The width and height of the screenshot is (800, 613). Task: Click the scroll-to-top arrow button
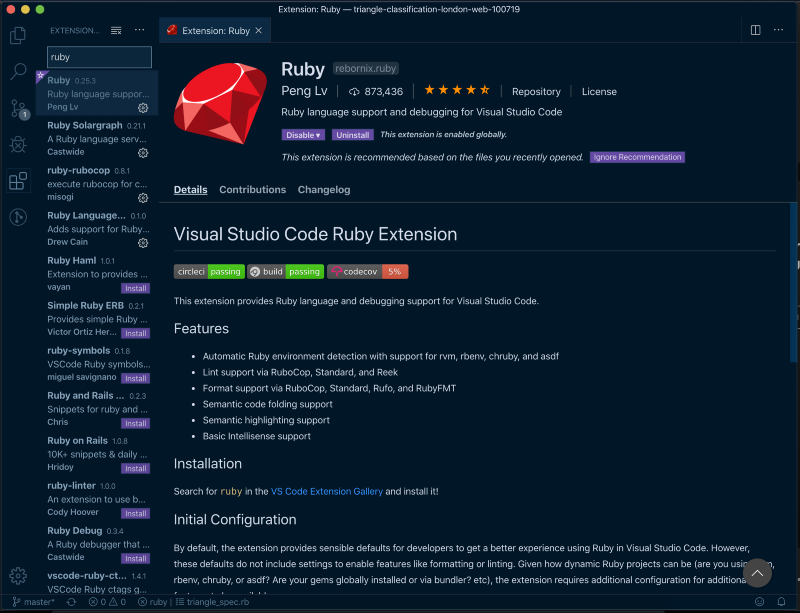click(757, 573)
